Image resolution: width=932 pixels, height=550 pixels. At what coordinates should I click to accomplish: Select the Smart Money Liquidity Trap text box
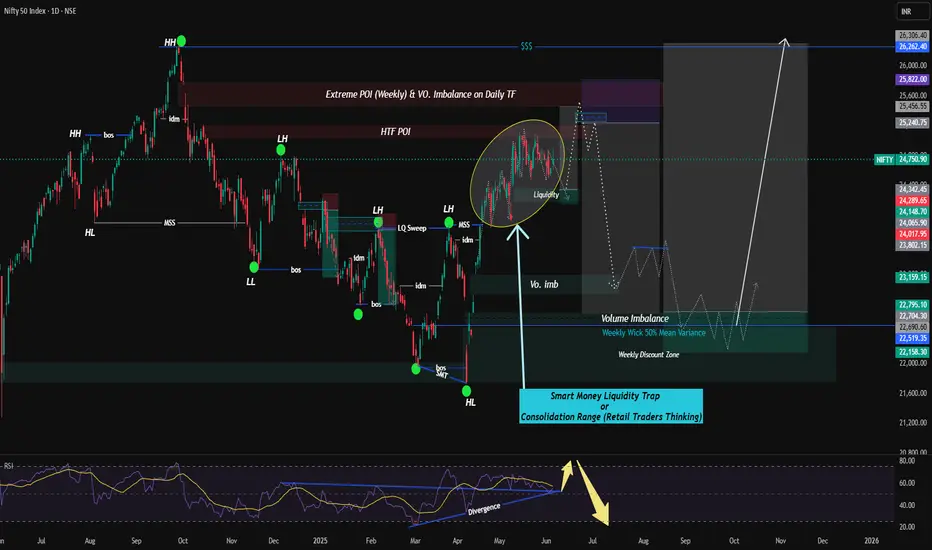click(611, 406)
